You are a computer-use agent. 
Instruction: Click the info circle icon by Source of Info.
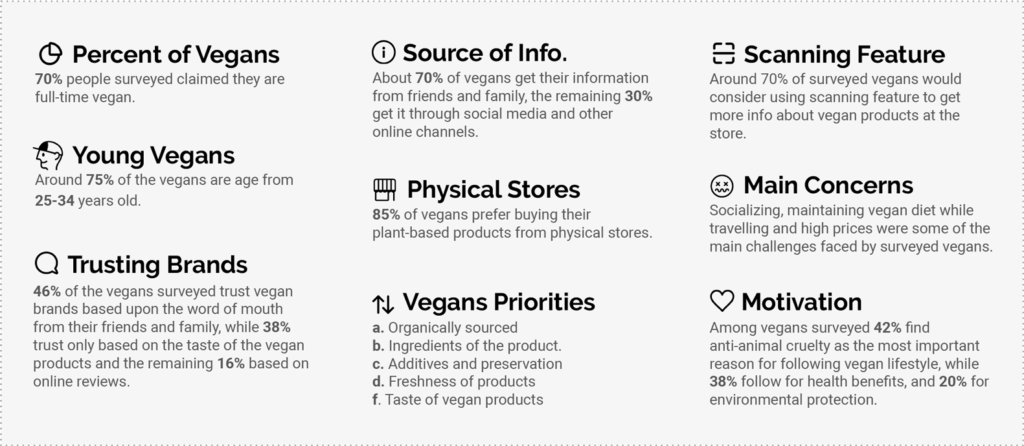click(383, 52)
